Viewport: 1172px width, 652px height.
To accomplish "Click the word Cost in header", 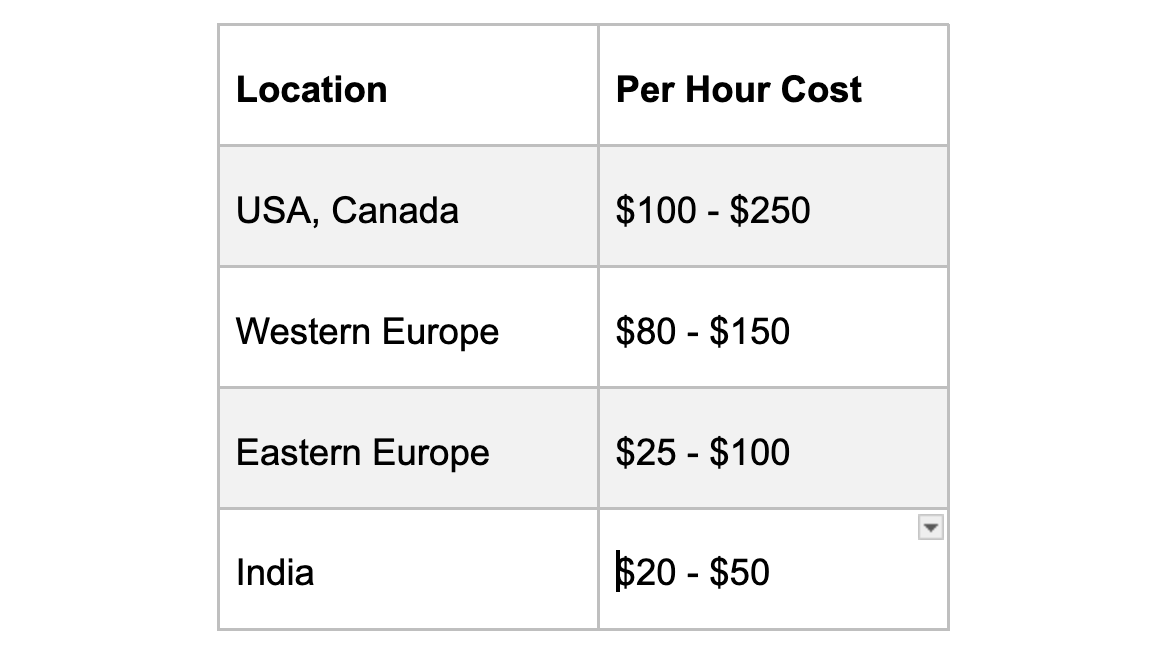I will coord(821,90).
